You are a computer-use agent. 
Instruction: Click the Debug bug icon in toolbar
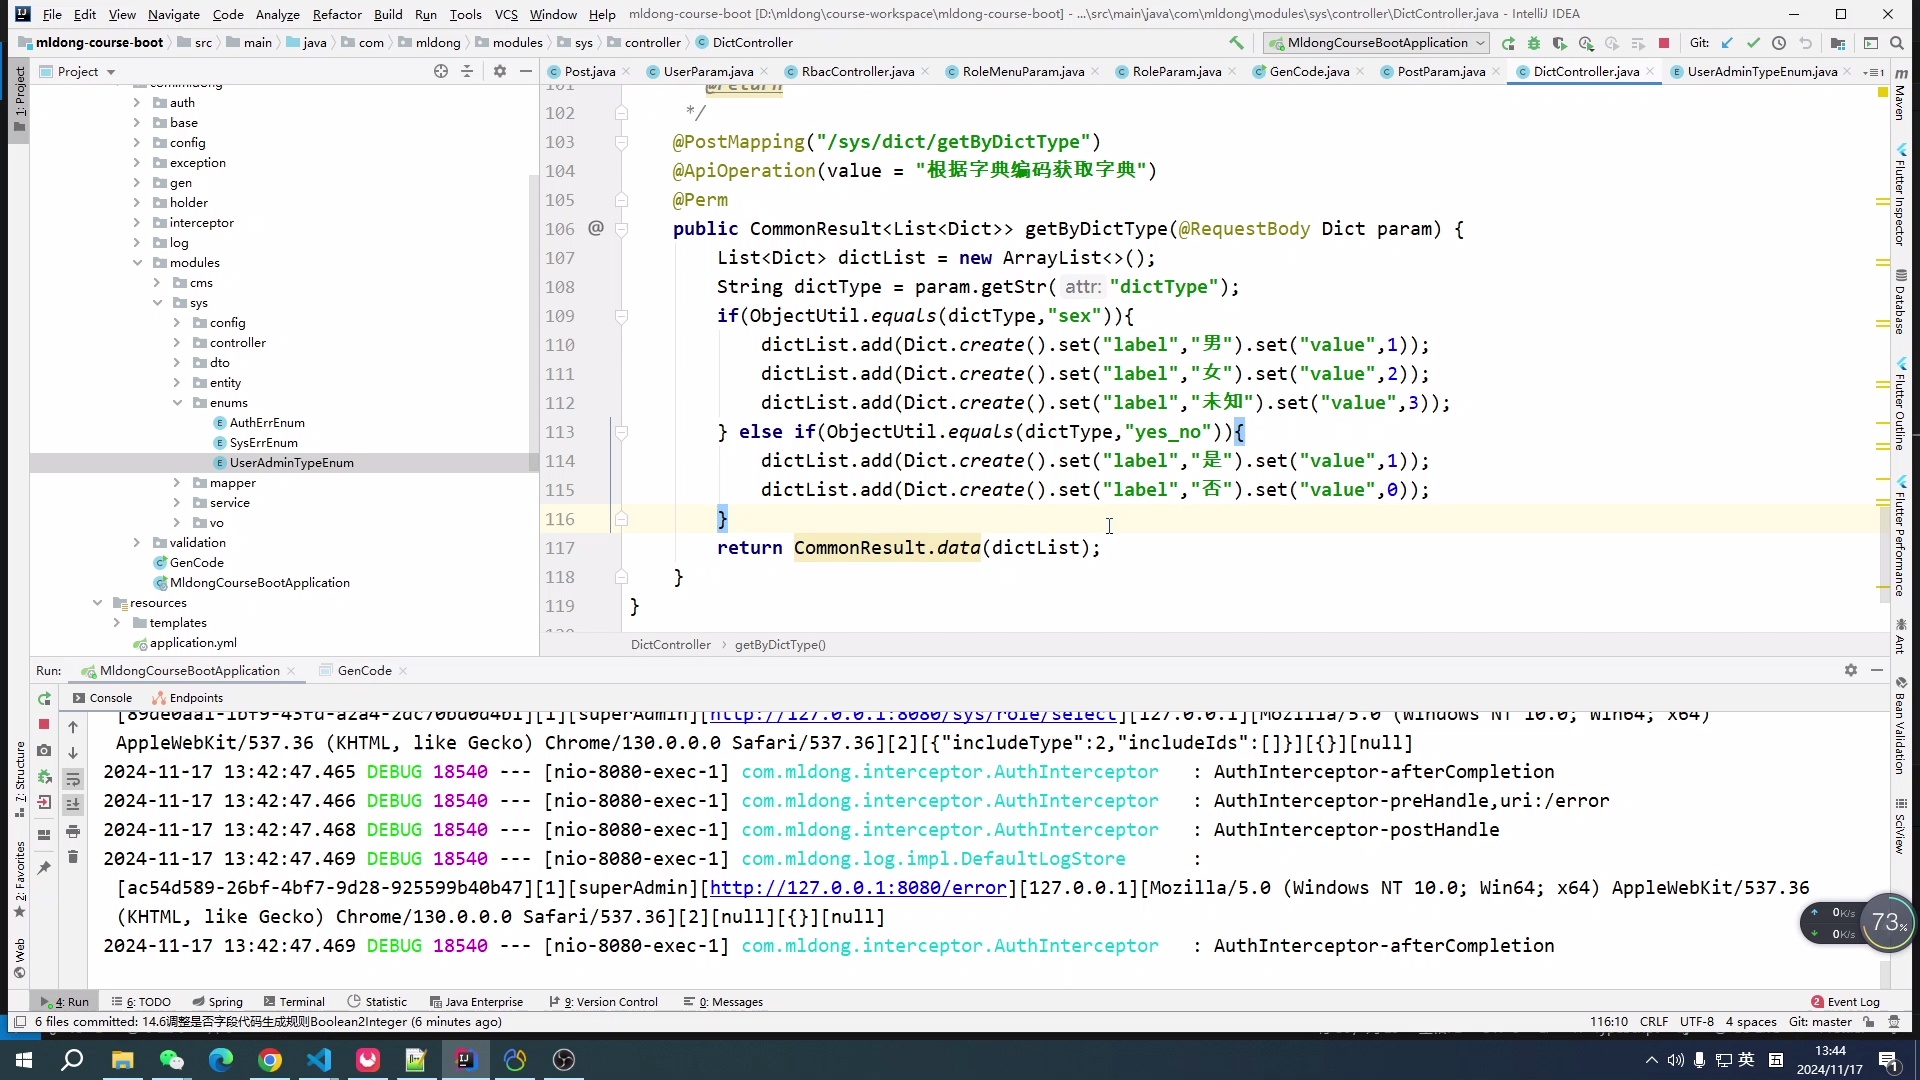[x=1533, y=43]
